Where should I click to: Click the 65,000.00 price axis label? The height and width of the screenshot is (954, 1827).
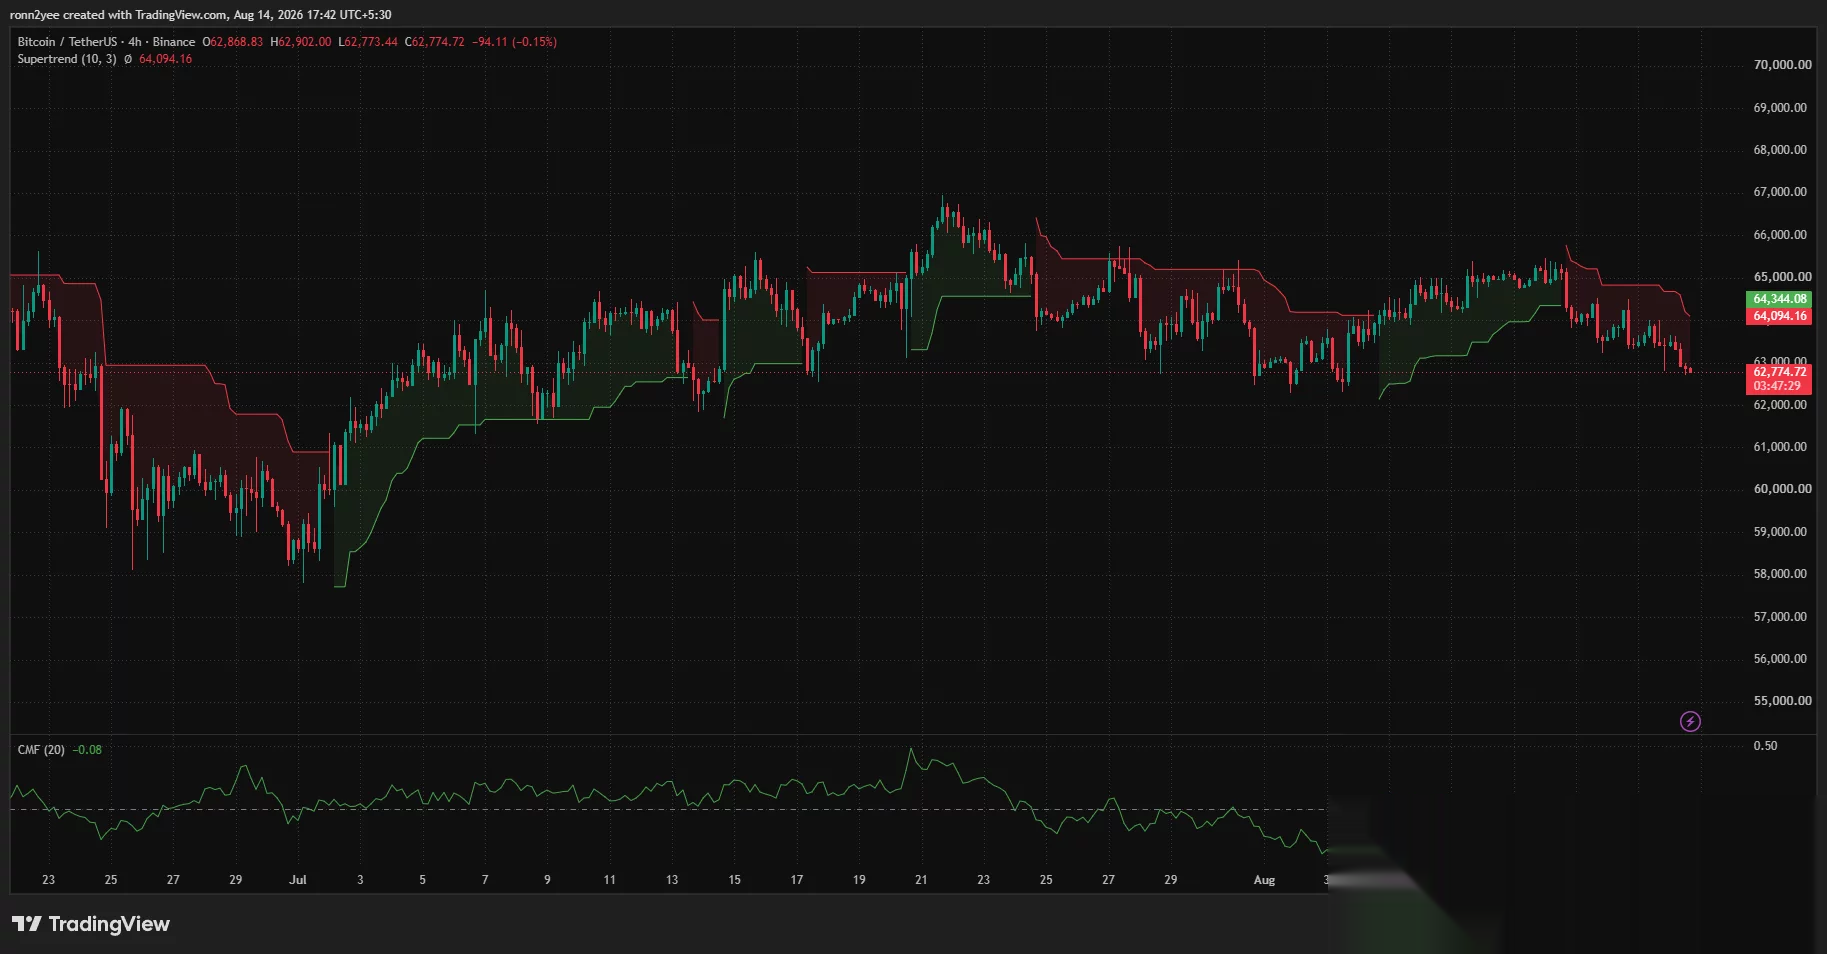(1782, 277)
